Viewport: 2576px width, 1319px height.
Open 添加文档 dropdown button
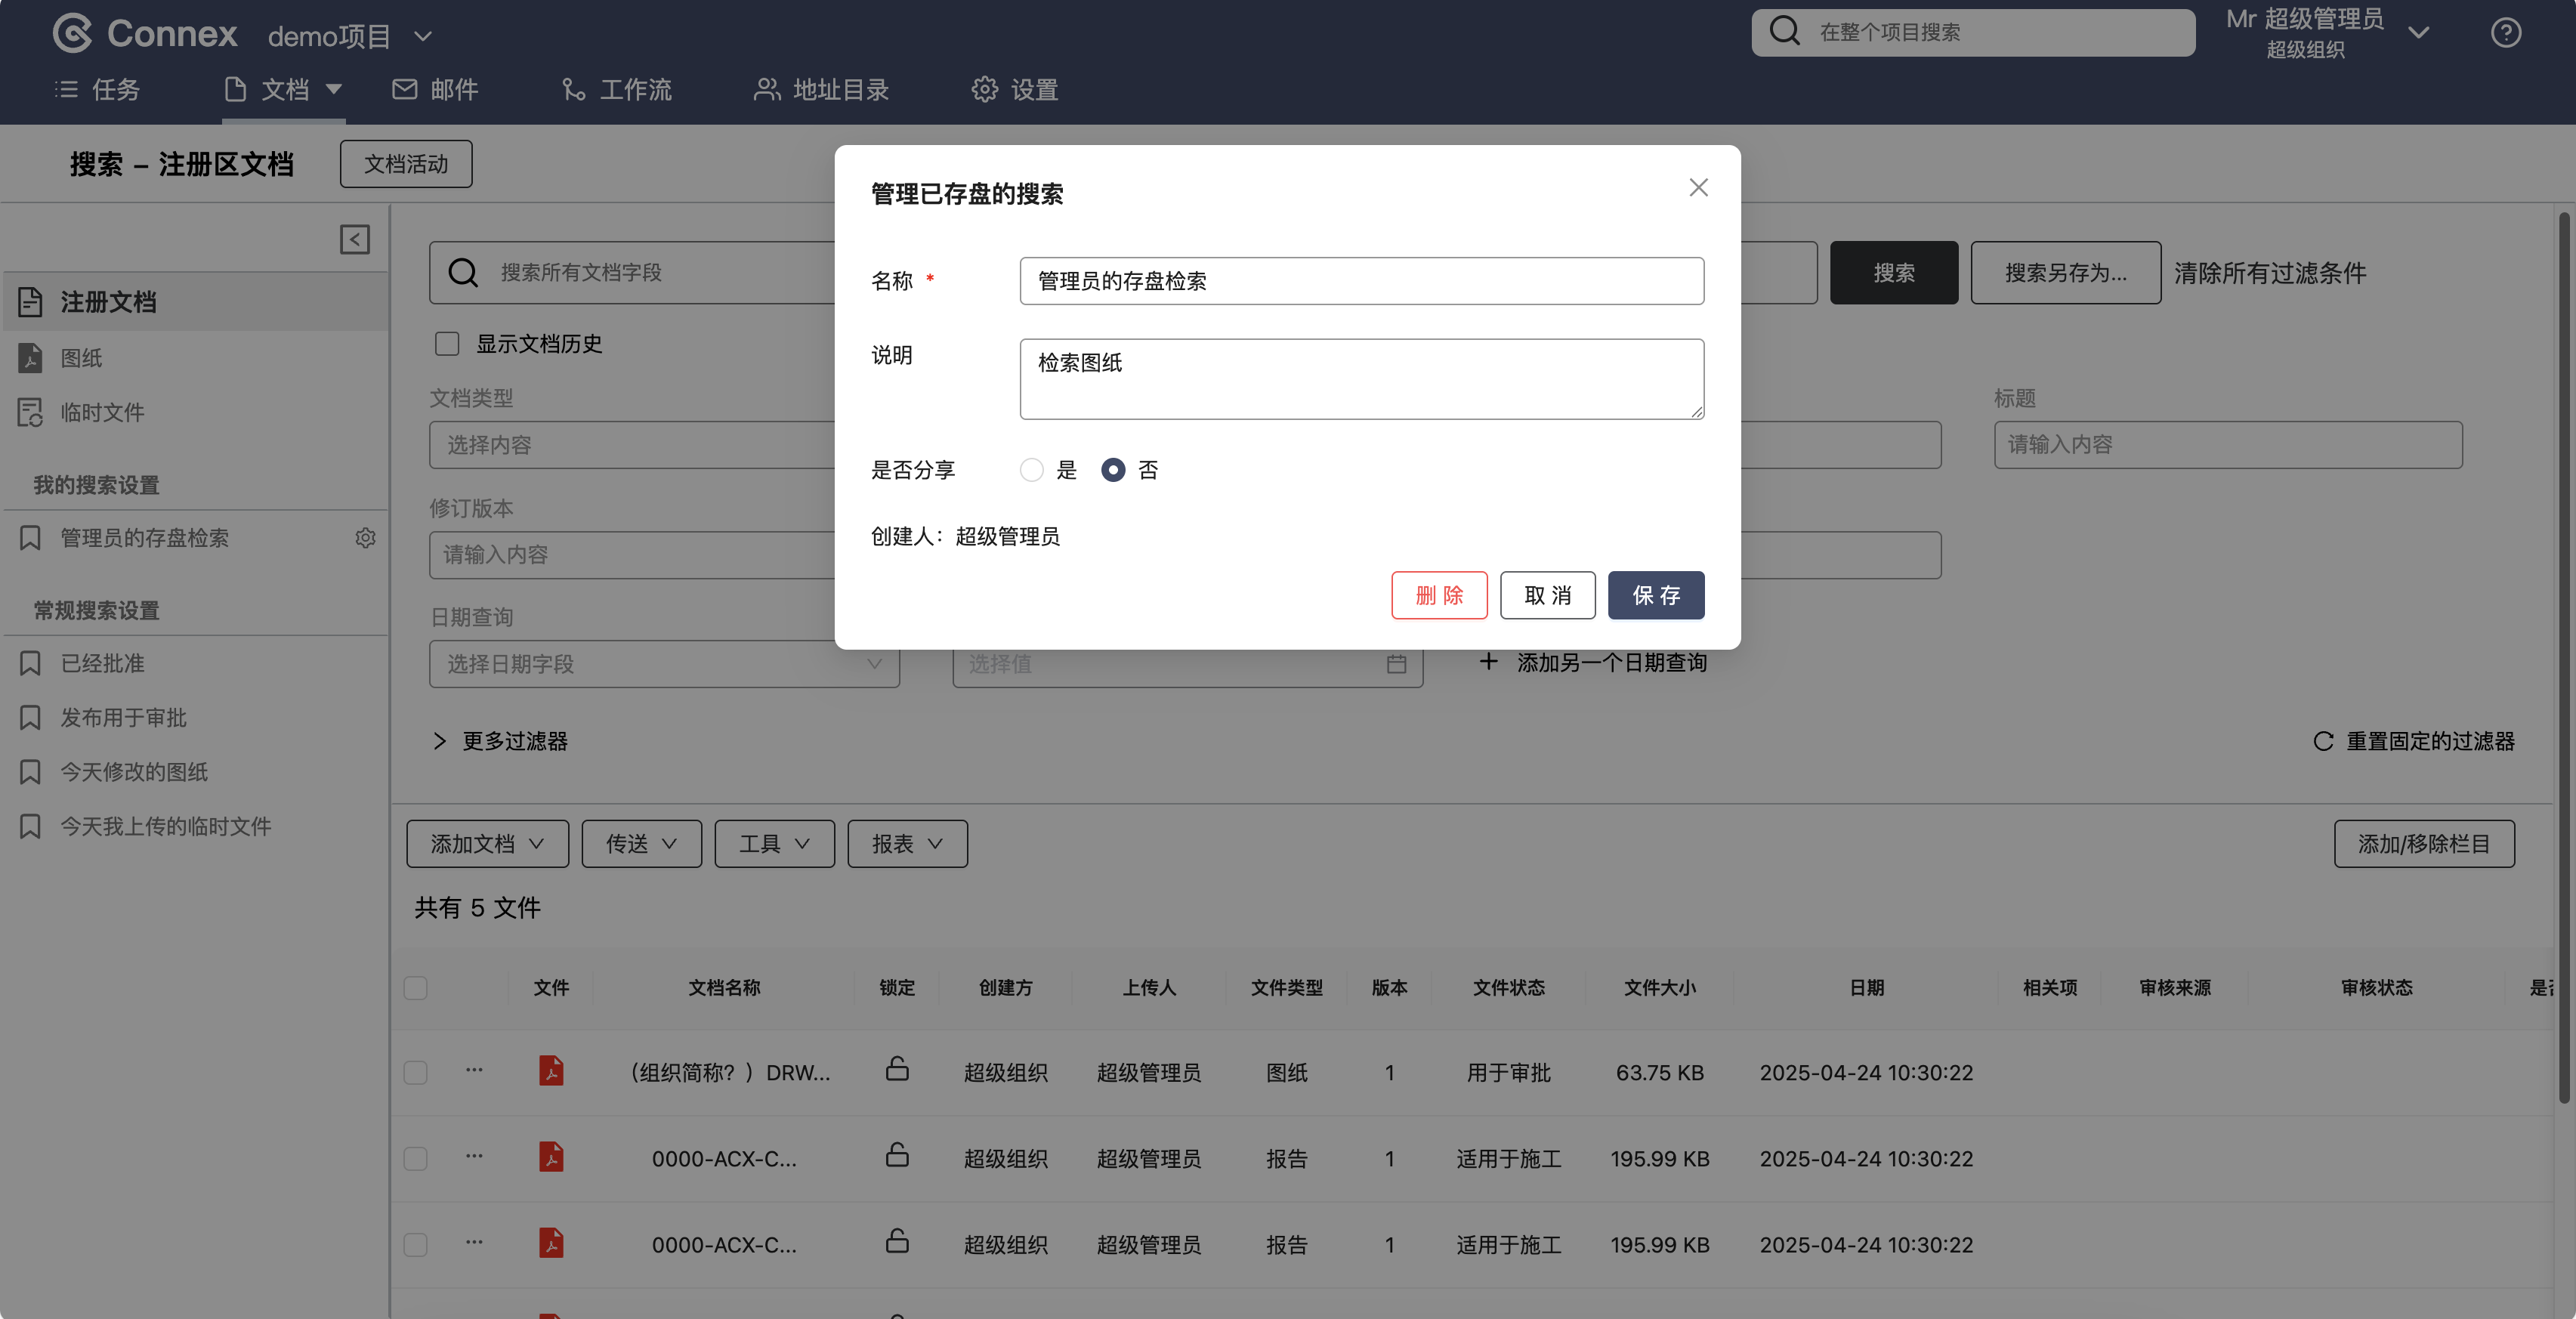487,844
